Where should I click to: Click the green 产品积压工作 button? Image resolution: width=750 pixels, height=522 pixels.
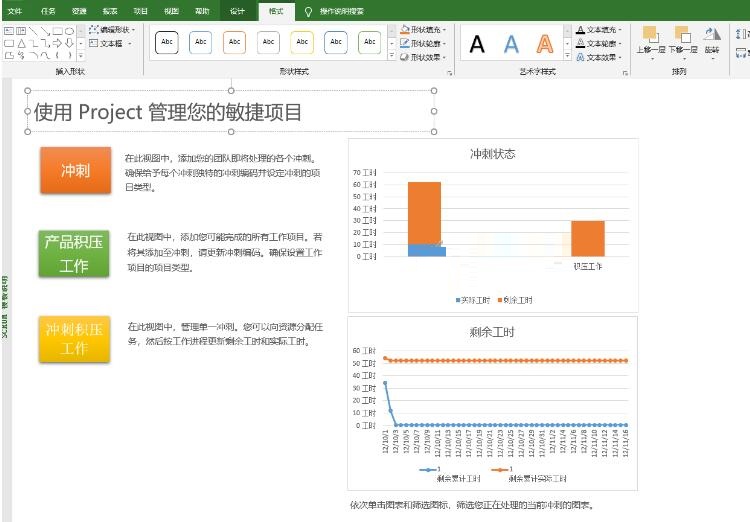click(x=74, y=254)
